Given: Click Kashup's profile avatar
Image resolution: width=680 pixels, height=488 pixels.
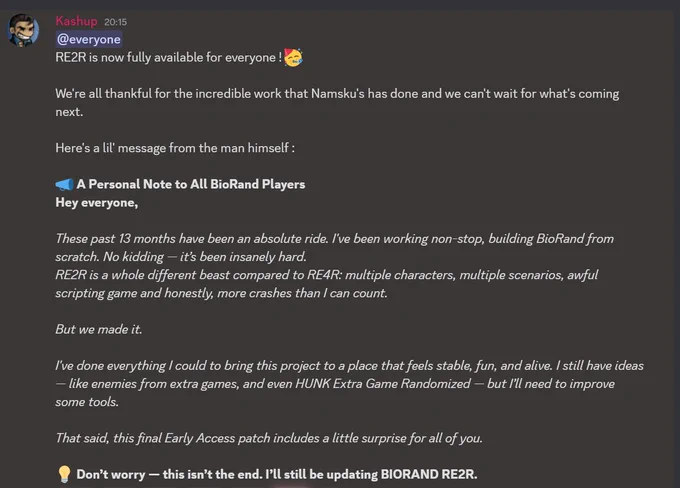Looking at the screenshot, I should point(23,30).
